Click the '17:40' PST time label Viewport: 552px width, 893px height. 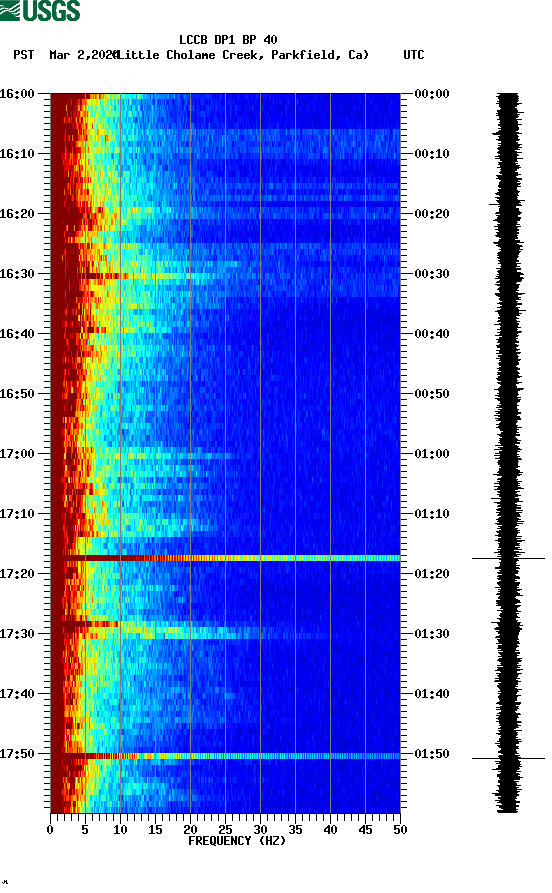pyautogui.click(x=17, y=694)
